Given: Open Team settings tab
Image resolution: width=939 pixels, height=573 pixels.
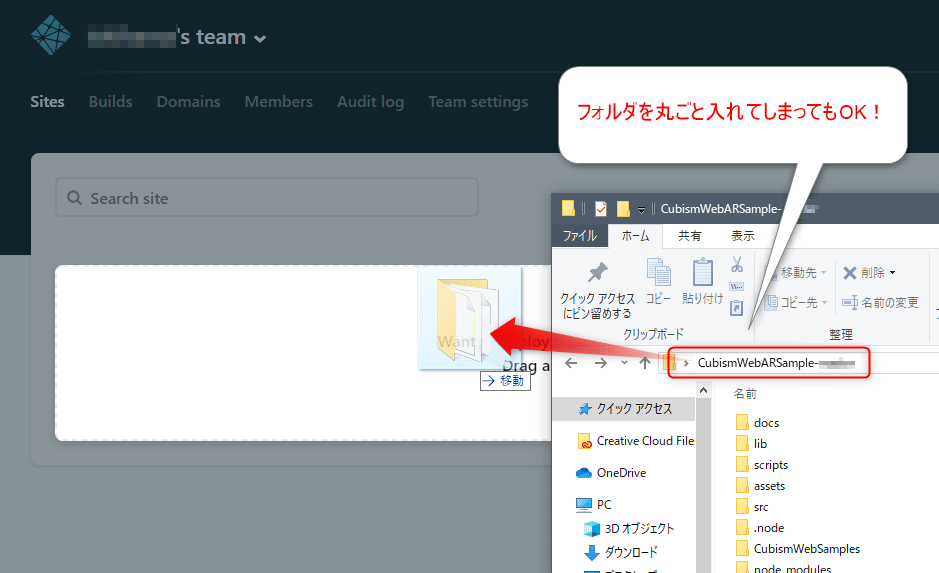Looking at the screenshot, I should (478, 102).
